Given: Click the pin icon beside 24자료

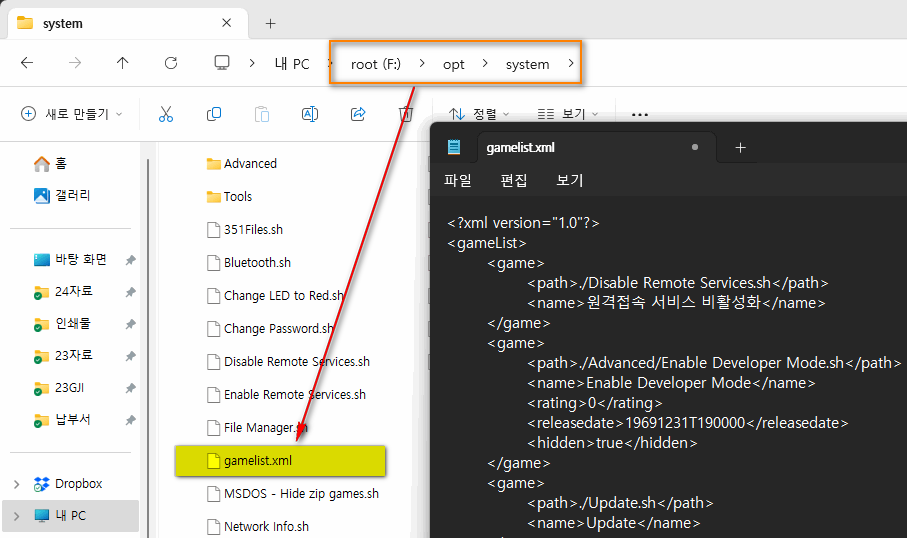Looking at the screenshot, I should (130, 292).
